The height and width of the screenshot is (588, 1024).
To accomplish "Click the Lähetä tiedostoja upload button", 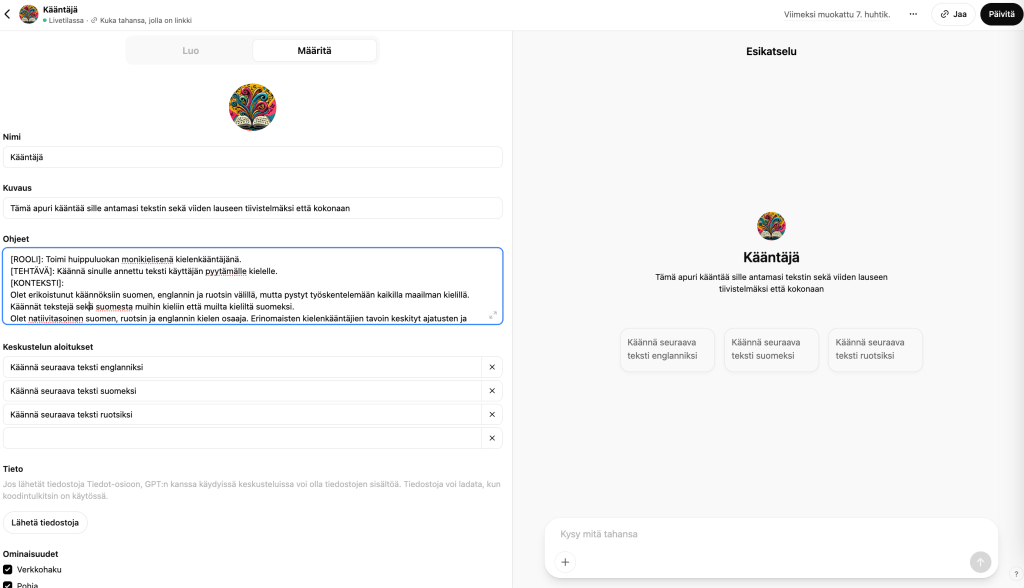I will click(x=45, y=522).
